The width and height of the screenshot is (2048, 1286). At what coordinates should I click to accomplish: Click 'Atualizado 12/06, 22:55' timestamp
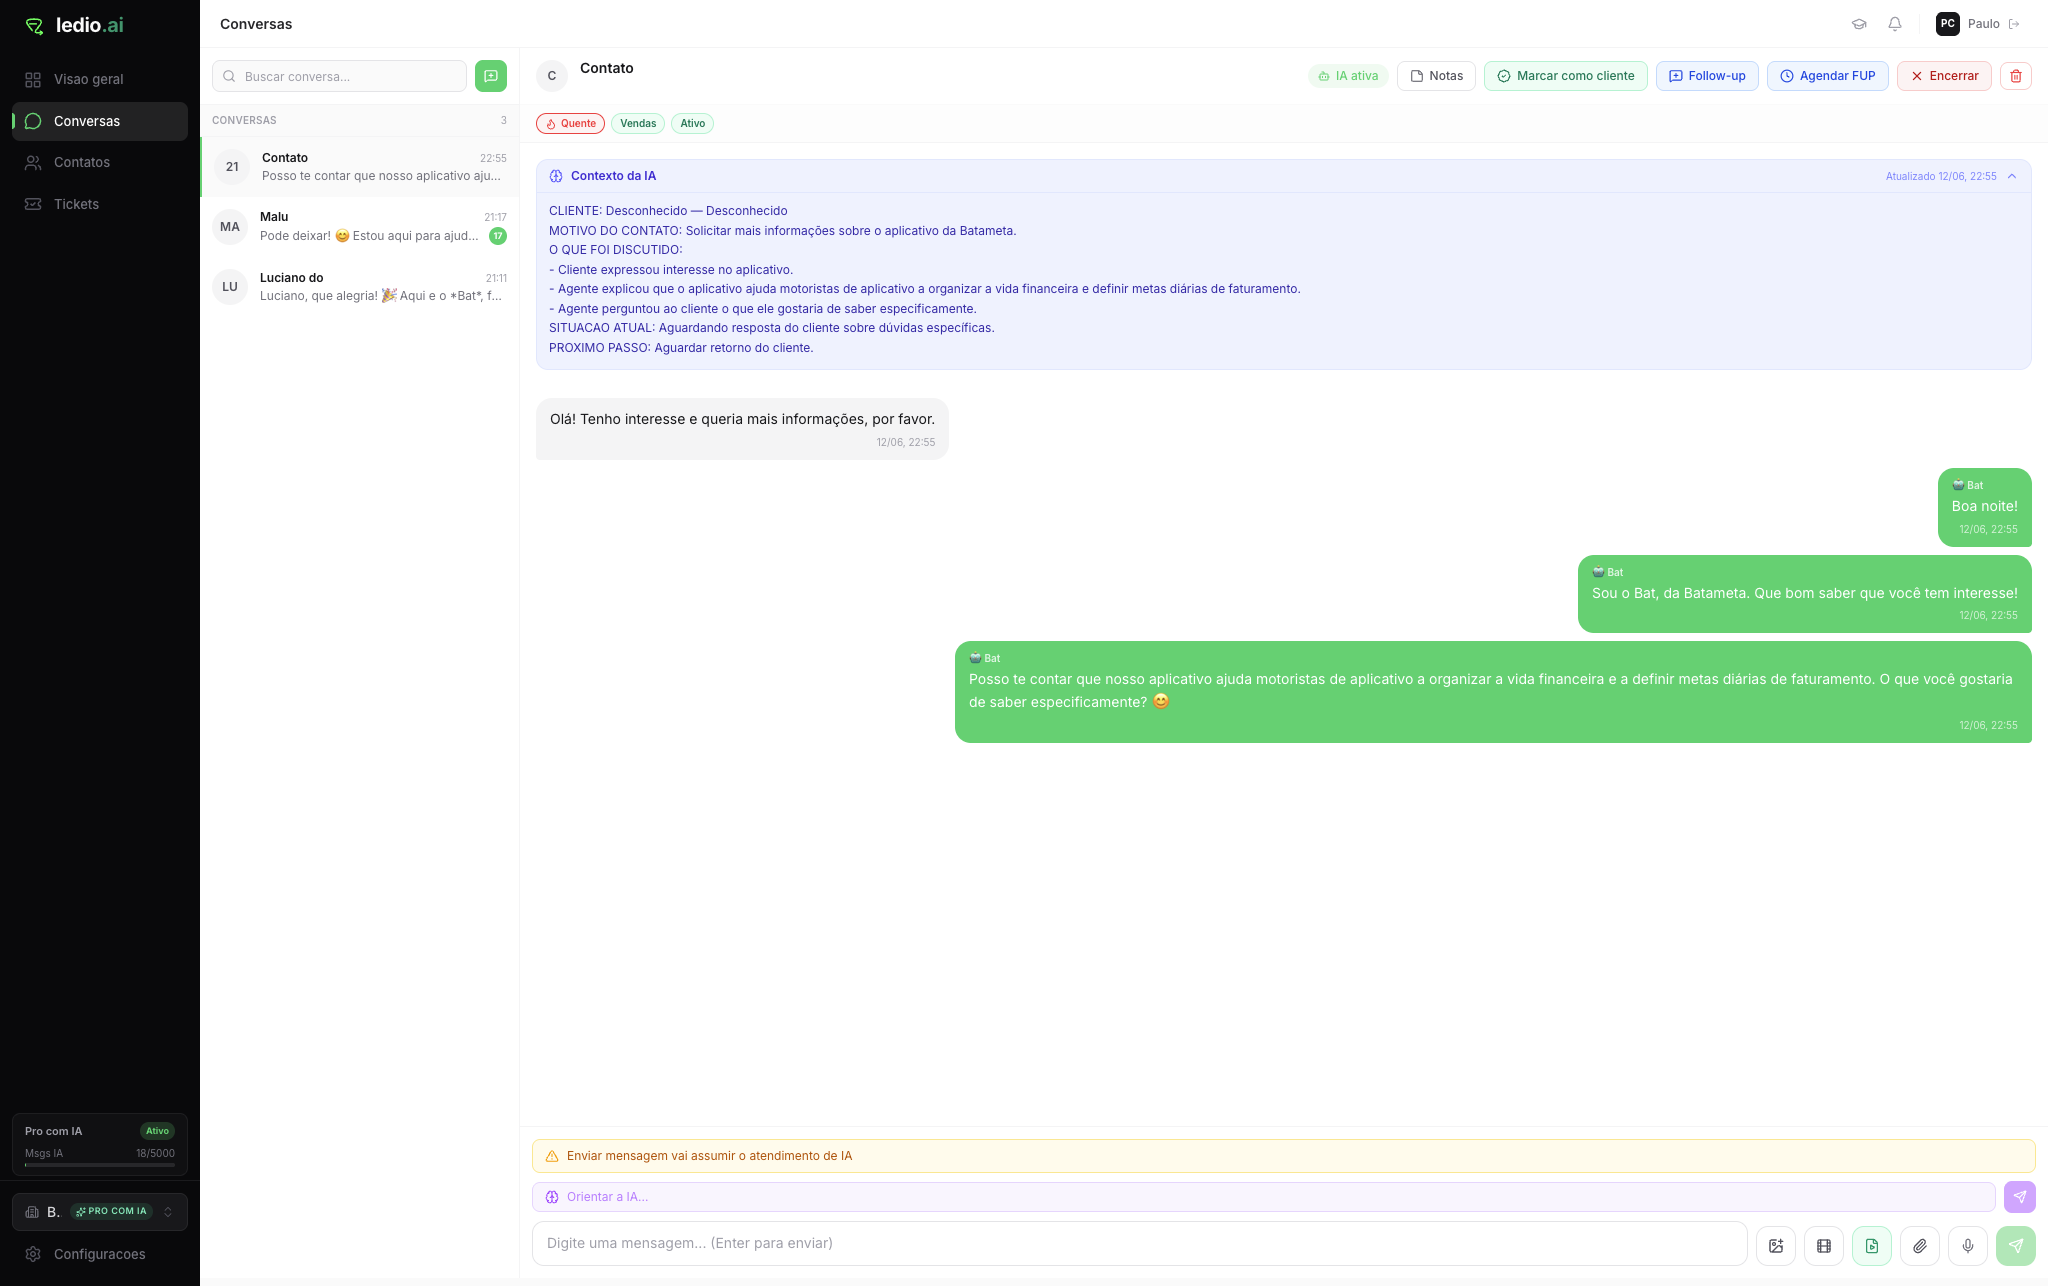1941,176
